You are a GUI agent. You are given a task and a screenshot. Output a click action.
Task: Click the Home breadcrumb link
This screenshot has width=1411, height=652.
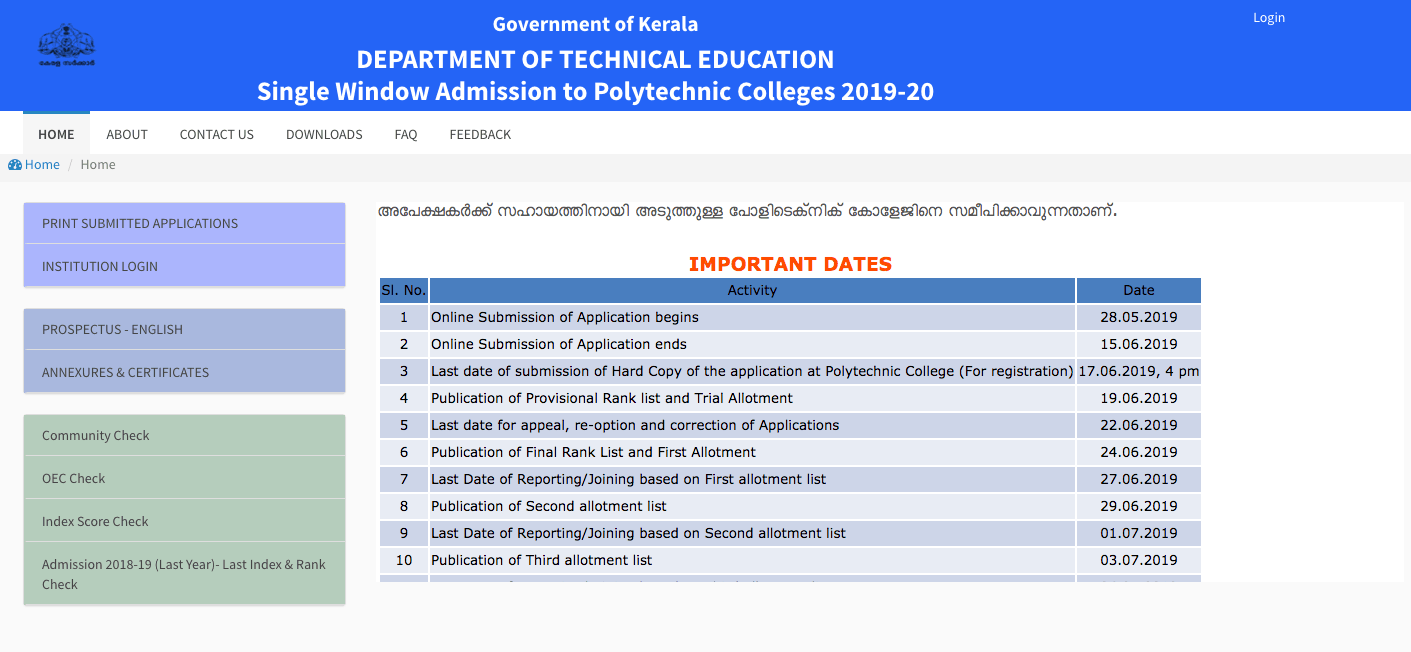[42, 165]
